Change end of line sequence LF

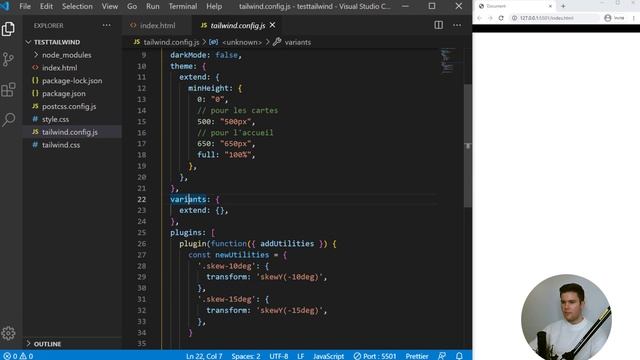click(300, 356)
